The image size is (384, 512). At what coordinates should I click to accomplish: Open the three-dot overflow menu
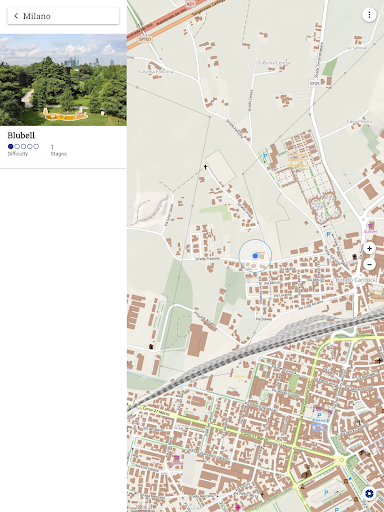369,15
